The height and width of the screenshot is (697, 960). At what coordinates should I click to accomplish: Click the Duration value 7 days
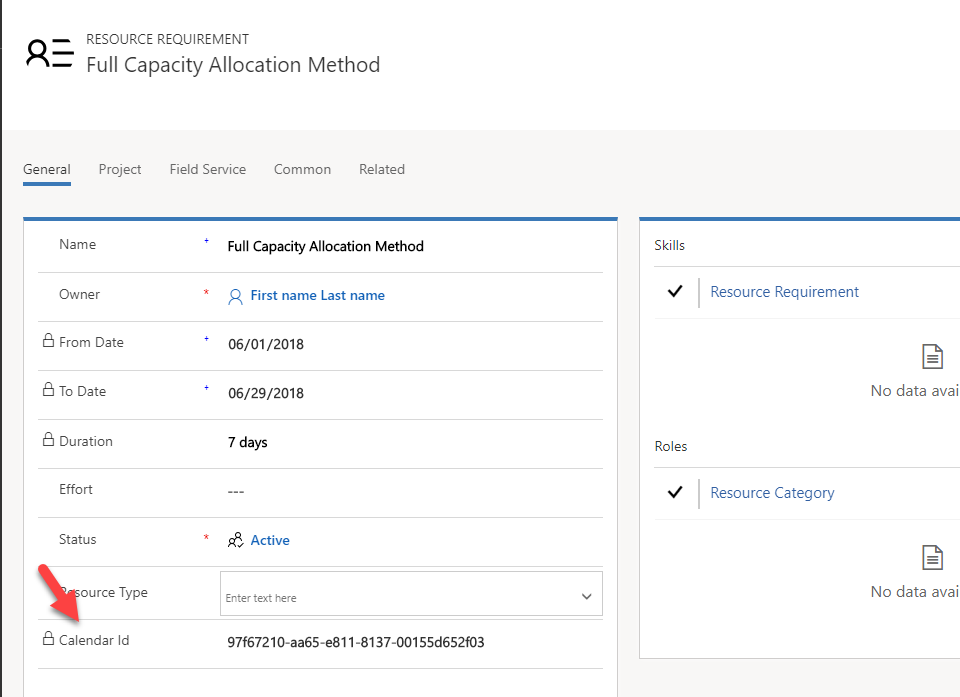point(247,442)
